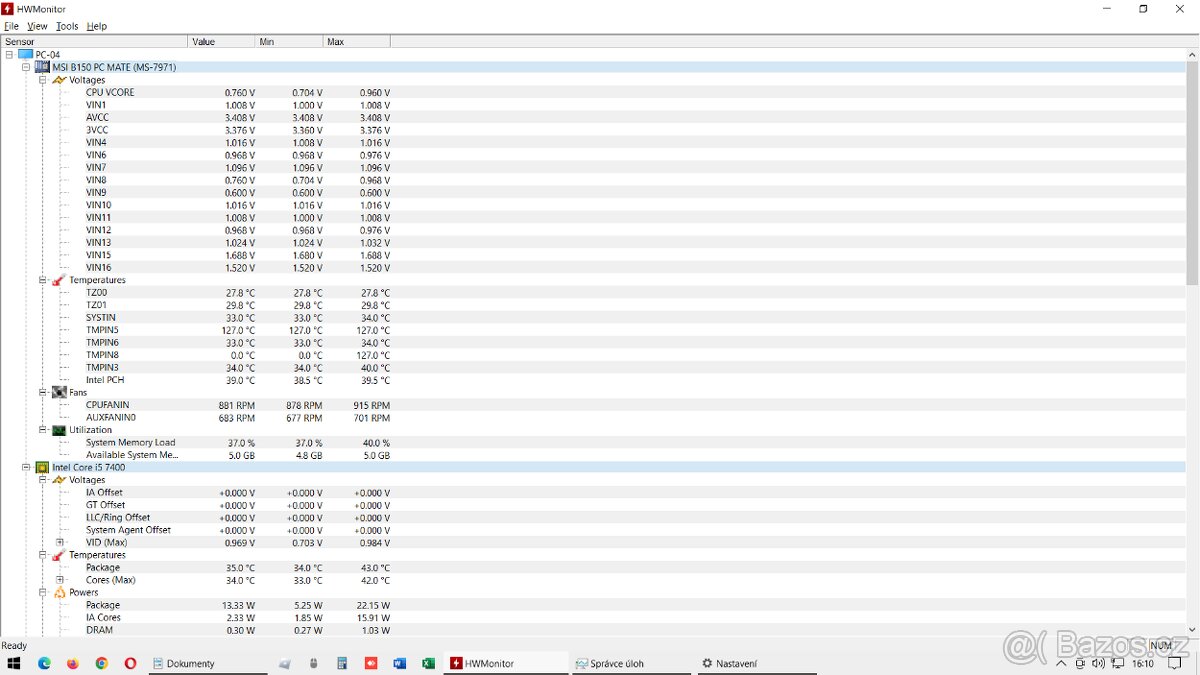Collapse the motherboard Voltages section

pos(43,80)
